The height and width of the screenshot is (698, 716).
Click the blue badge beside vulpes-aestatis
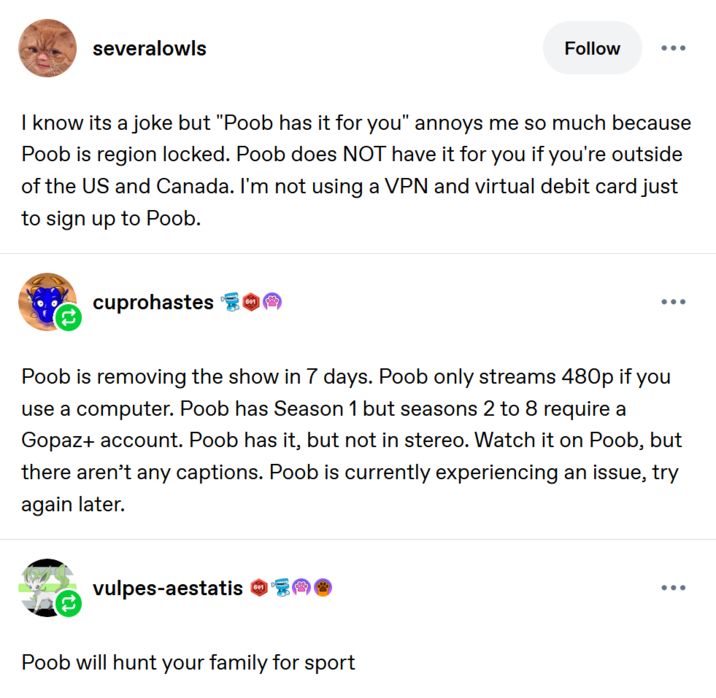[281, 588]
